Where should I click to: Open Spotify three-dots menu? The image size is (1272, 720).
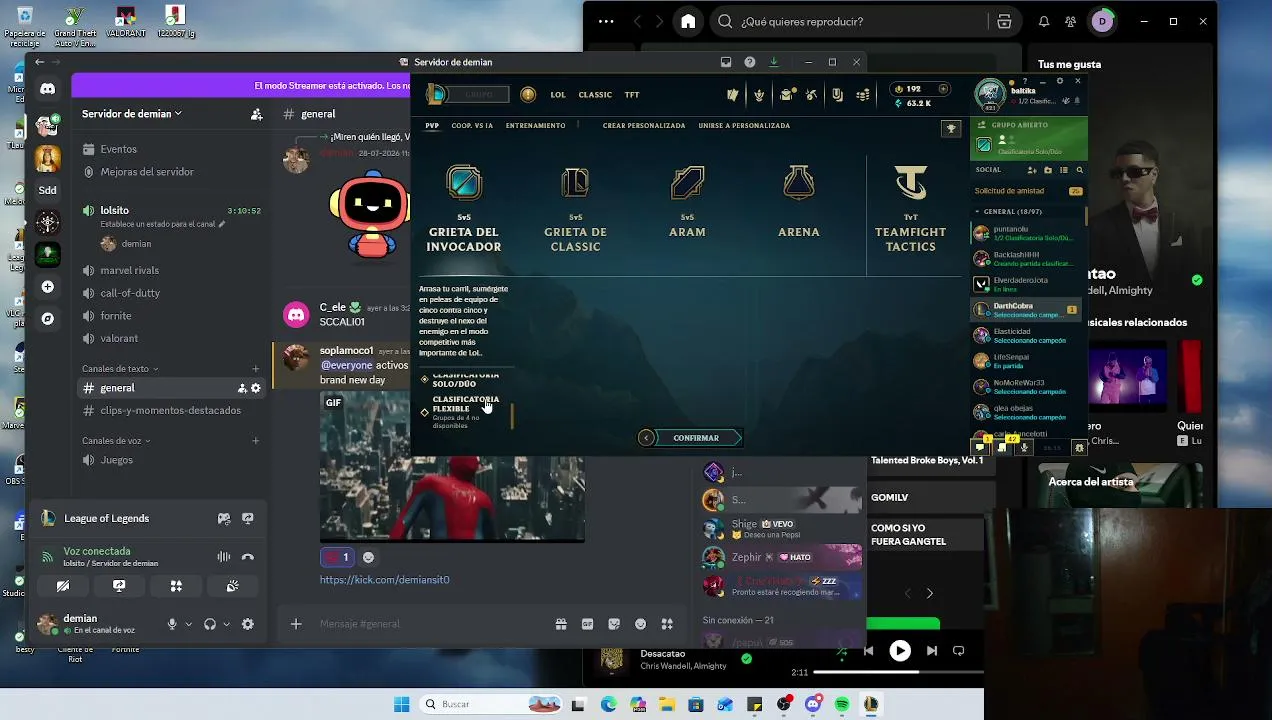tap(606, 21)
